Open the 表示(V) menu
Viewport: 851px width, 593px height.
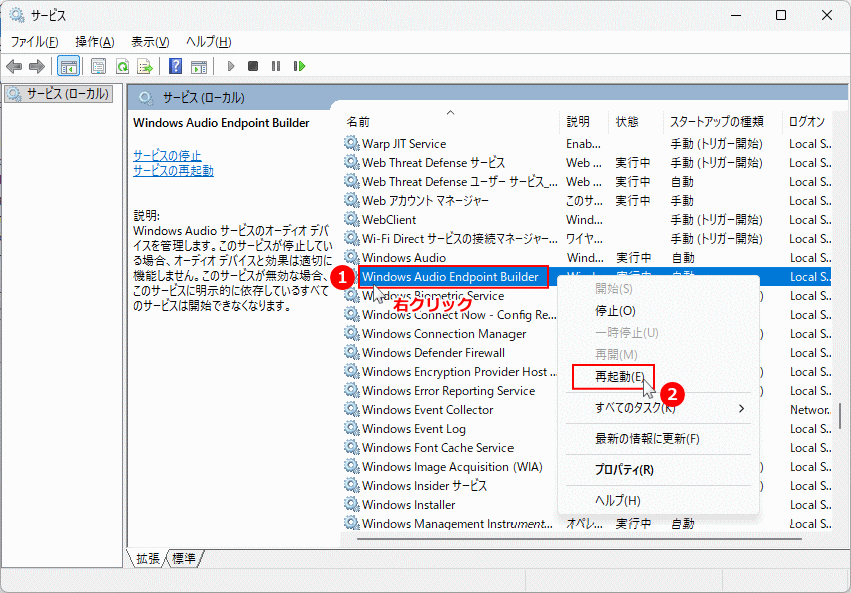[x=150, y=42]
